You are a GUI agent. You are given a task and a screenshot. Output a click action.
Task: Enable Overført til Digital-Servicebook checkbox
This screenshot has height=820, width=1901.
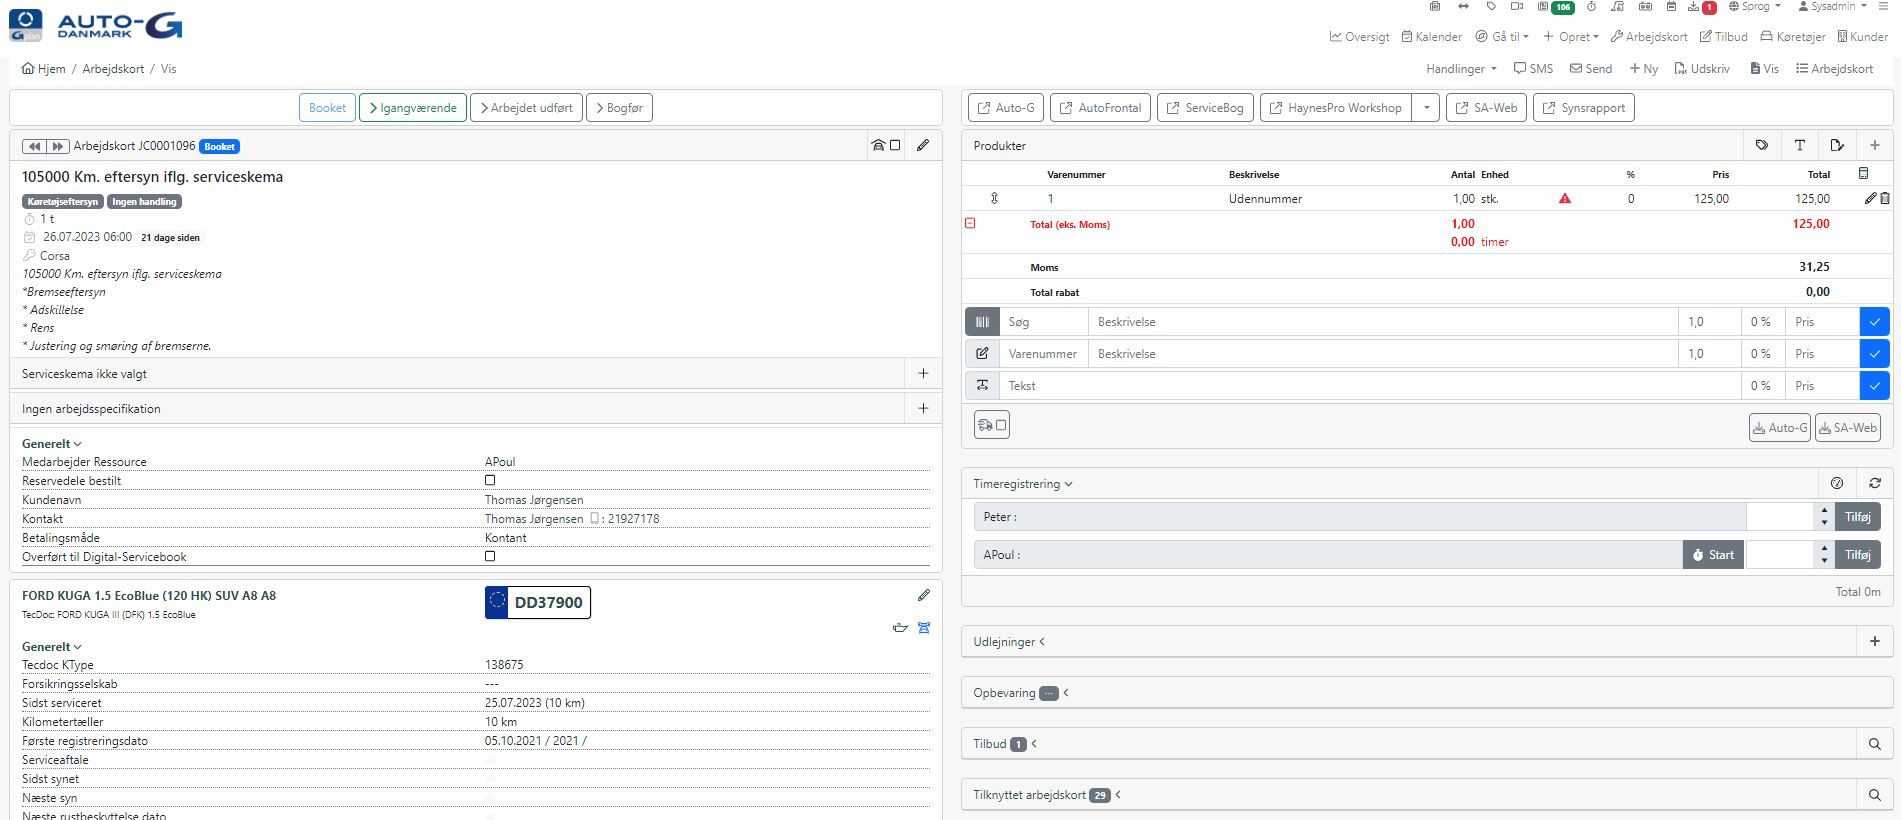490,557
